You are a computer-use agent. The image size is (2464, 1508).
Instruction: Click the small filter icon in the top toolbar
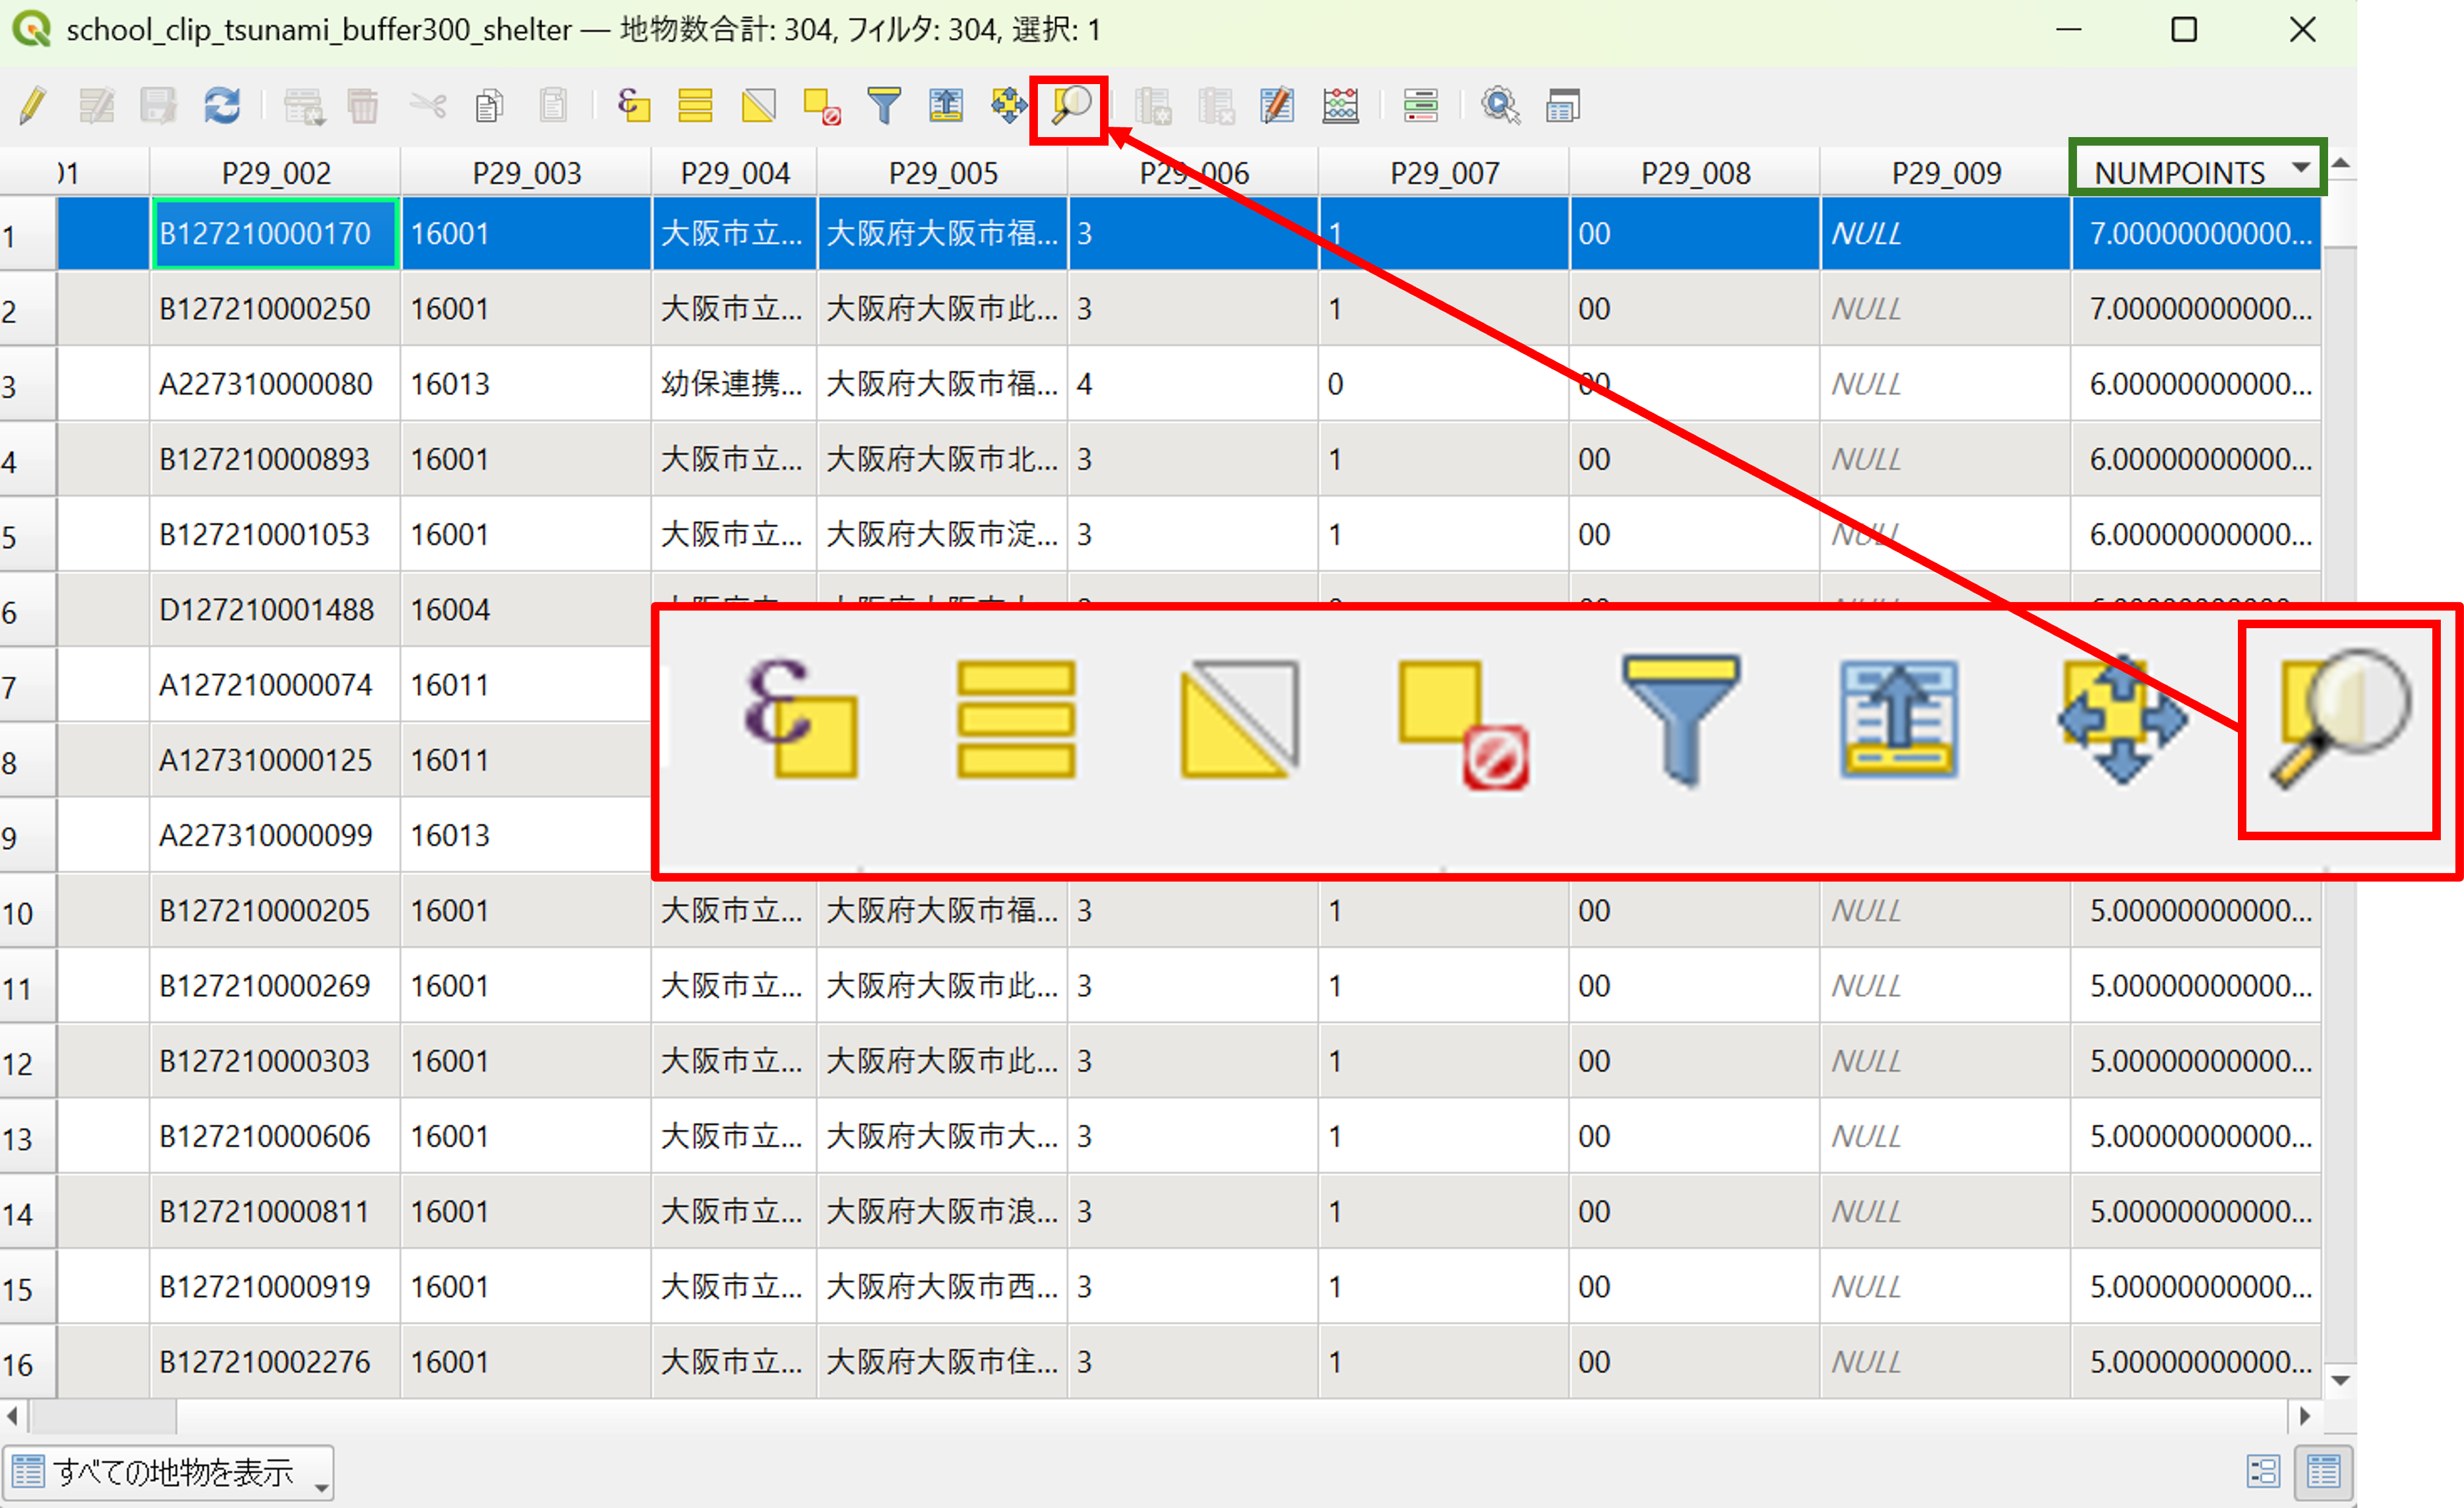pos(884,105)
